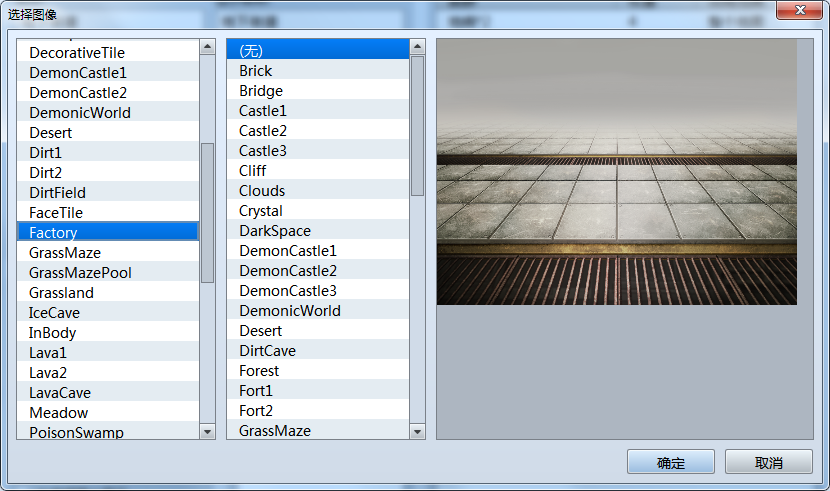Choose the Castle1 entry
Viewport: 830px width, 491px height.
(x=318, y=111)
